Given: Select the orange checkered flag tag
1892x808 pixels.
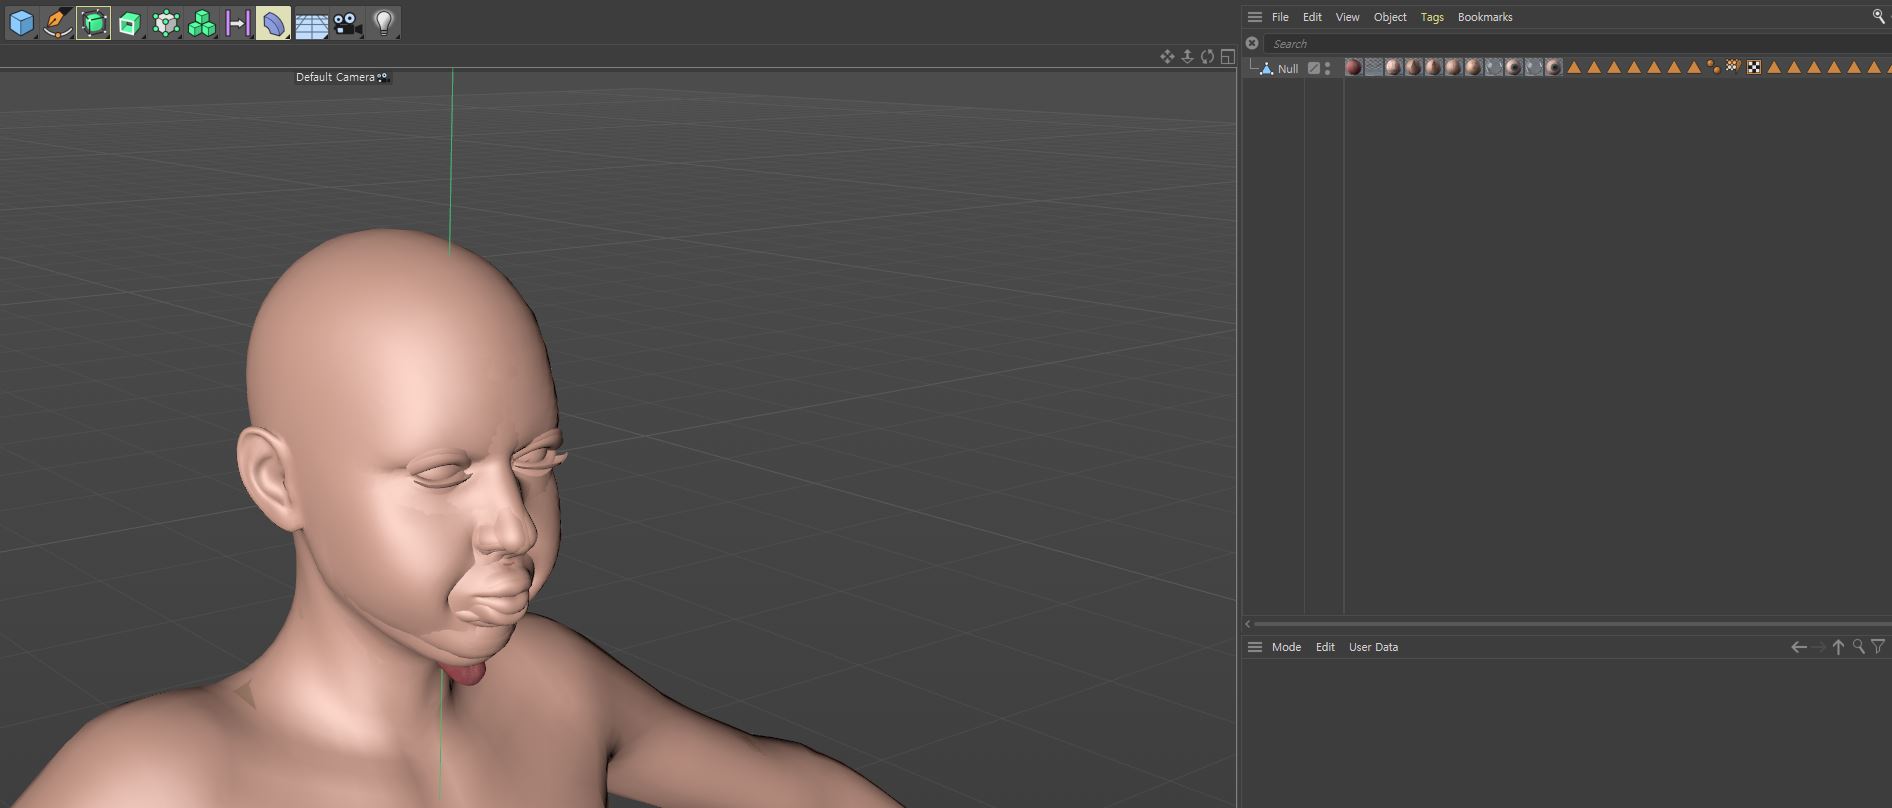Looking at the screenshot, I should [x=1733, y=67].
